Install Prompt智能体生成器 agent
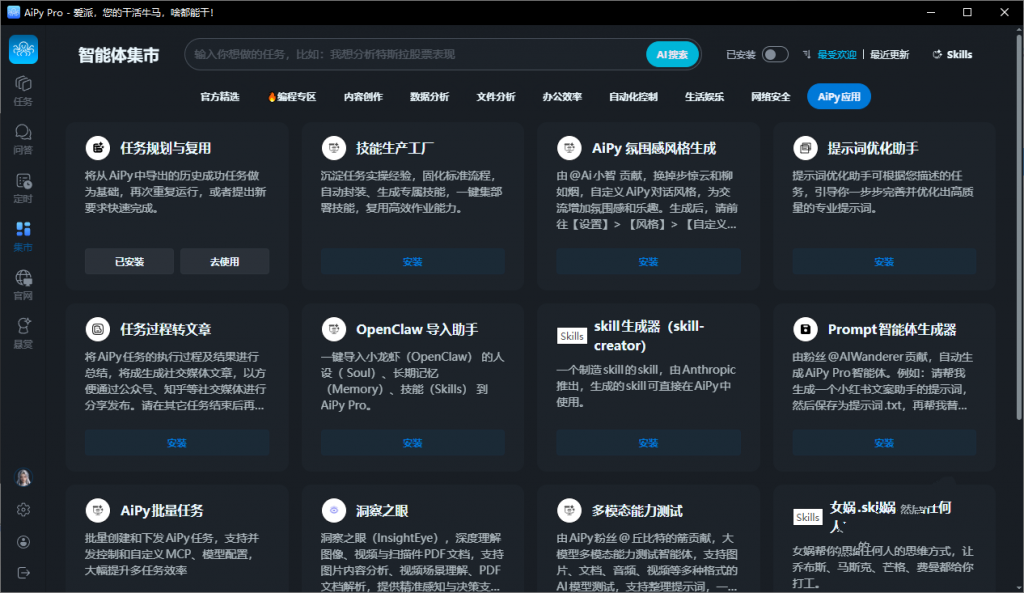The width and height of the screenshot is (1024, 593). [884, 443]
